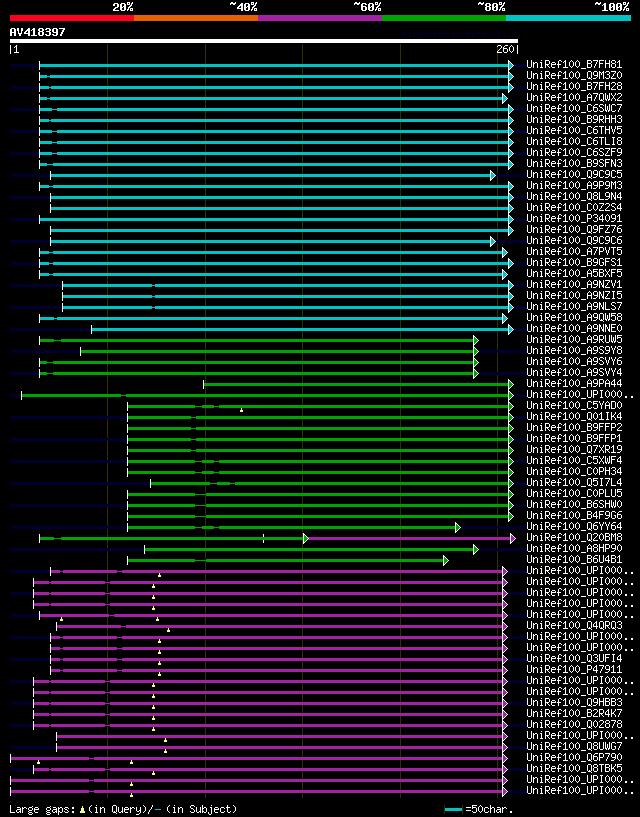The width and height of the screenshot is (640, 817).
Task: Click the cyan ~100% identity legend segment
Action: pos(569,18)
